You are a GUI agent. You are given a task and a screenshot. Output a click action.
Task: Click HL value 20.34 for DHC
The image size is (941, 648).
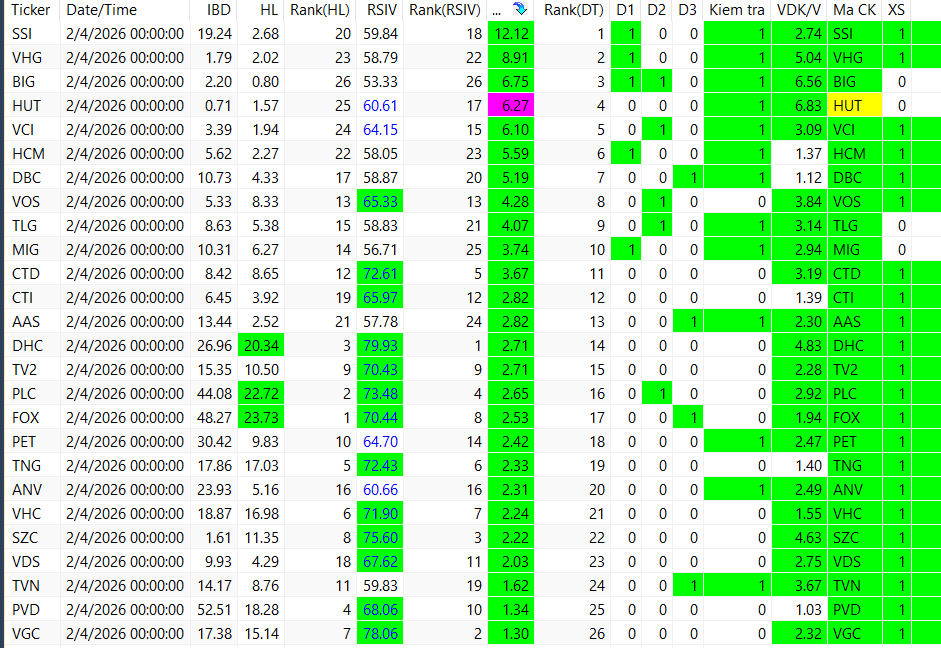coord(261,346)
